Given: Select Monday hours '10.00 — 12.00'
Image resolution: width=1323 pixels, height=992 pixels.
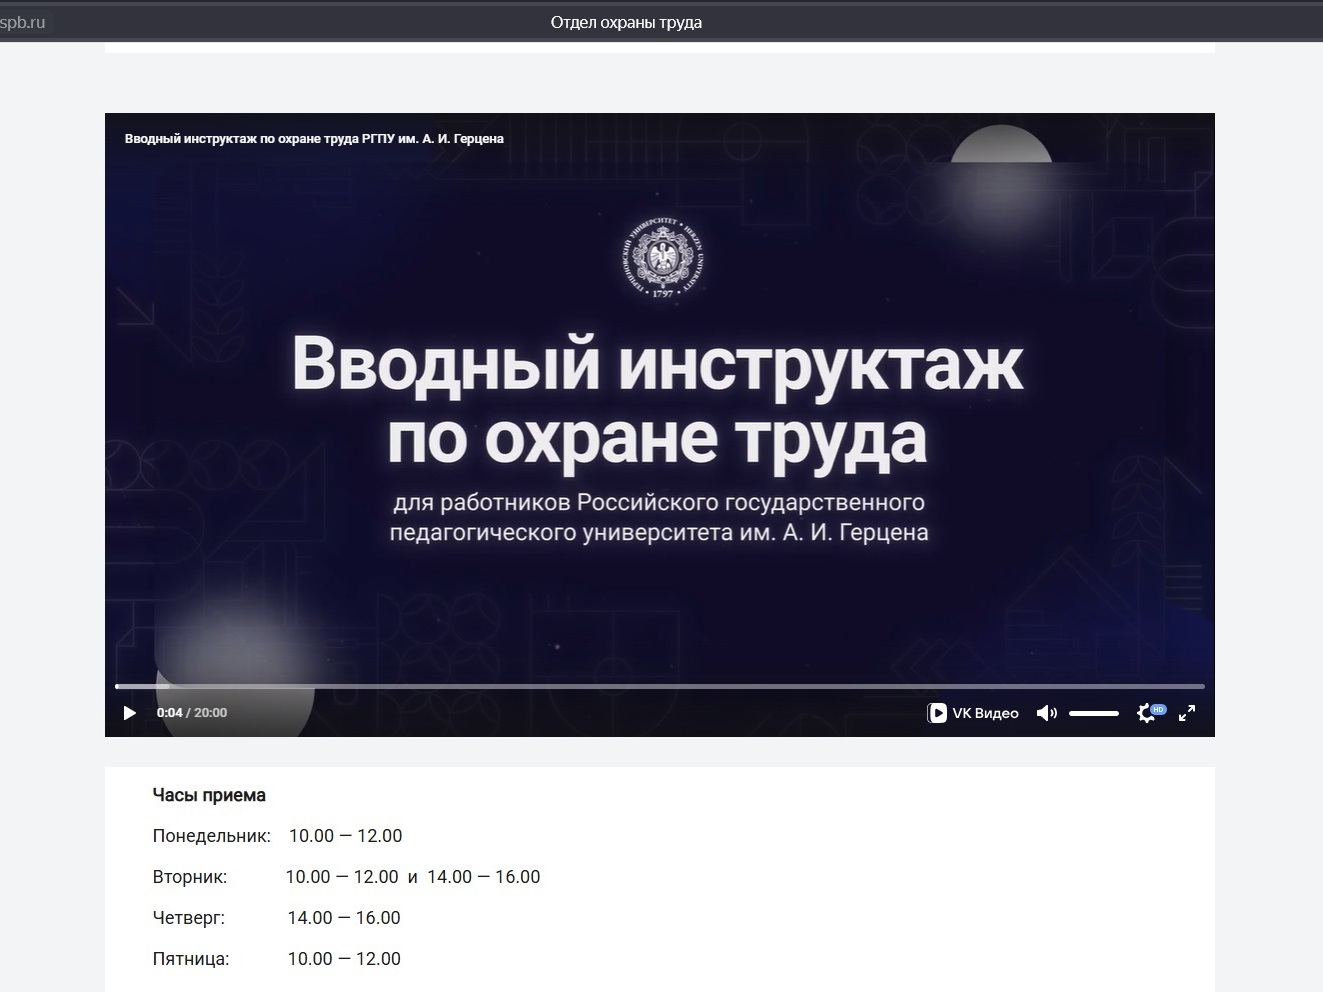Looking at the screenshot, I should 346,836.
